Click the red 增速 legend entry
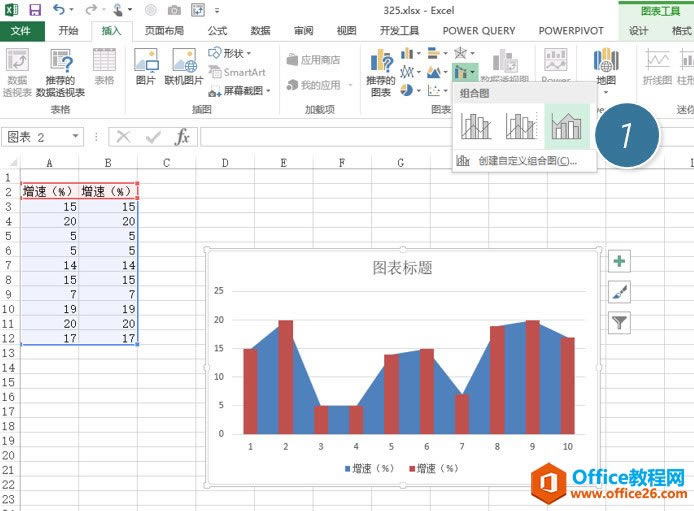The width and height of the screenshot is (694, 511). tap(433, 468)
